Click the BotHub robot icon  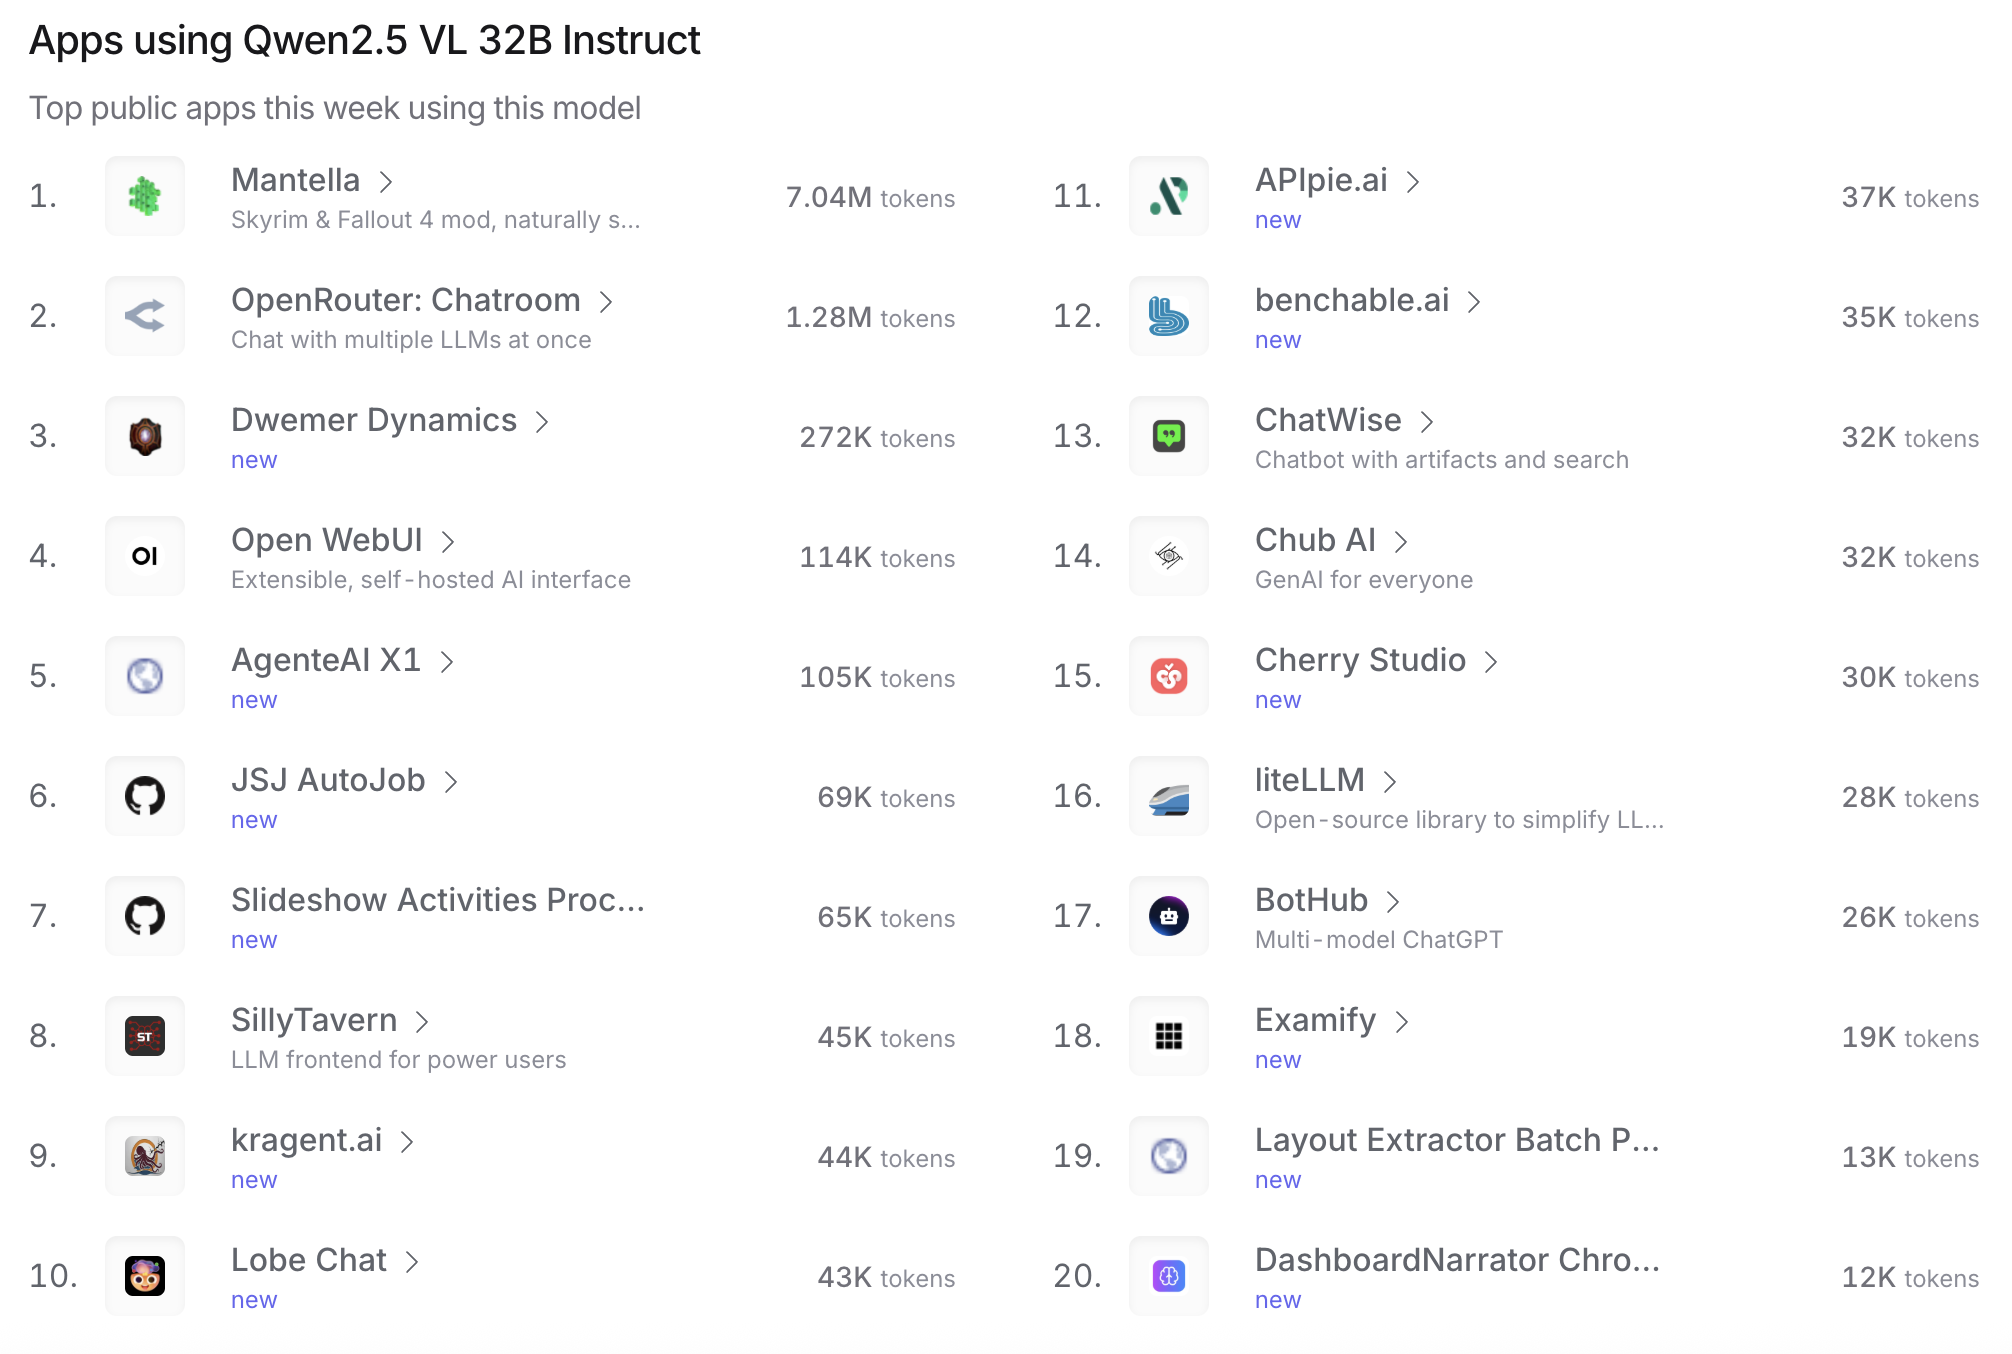pos(1169,916)
